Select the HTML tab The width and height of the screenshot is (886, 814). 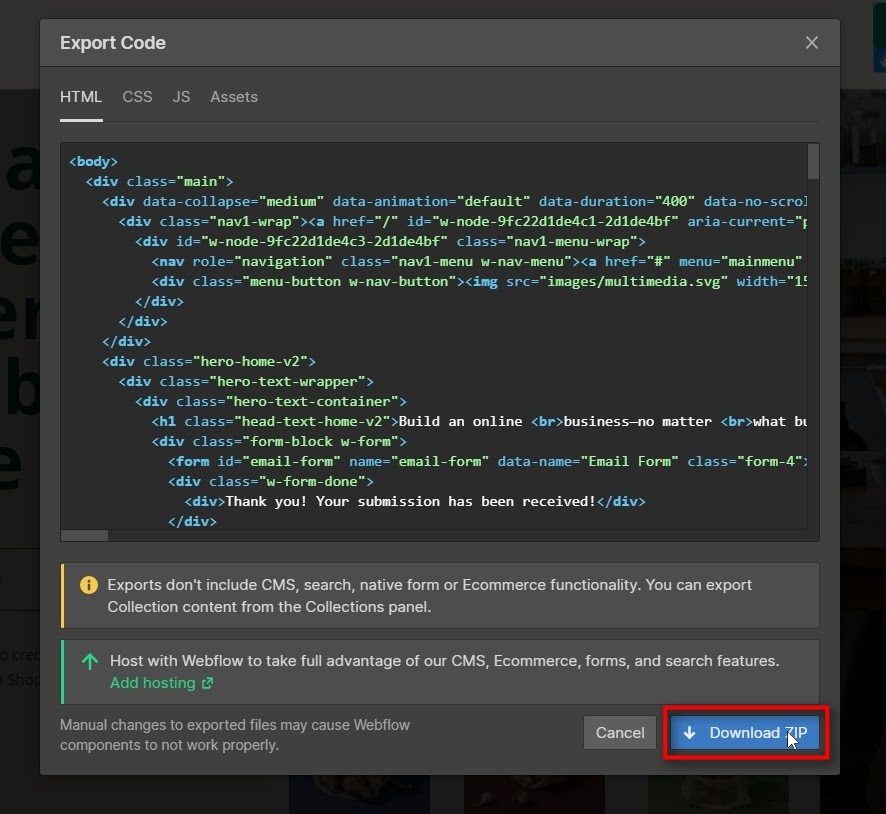click(81, 97)
